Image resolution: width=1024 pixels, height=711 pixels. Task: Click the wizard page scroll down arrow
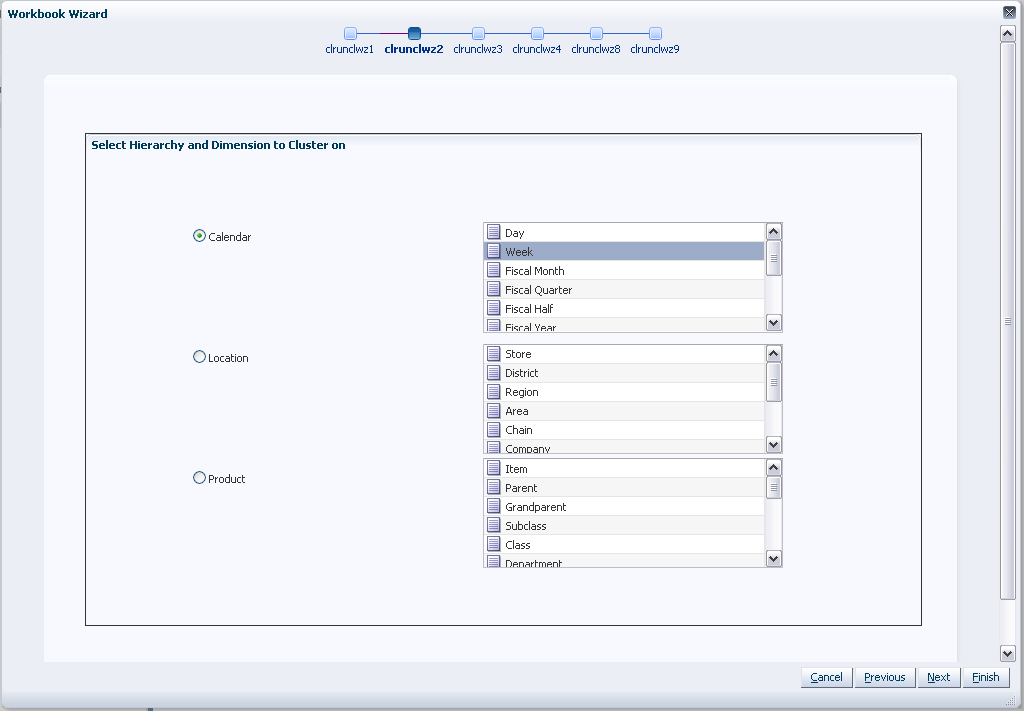[1008, 653]
